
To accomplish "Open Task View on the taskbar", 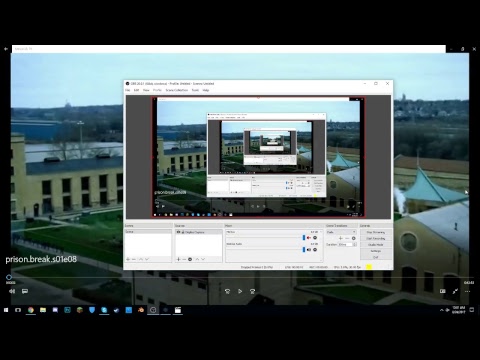I will (x=18, y=310).
